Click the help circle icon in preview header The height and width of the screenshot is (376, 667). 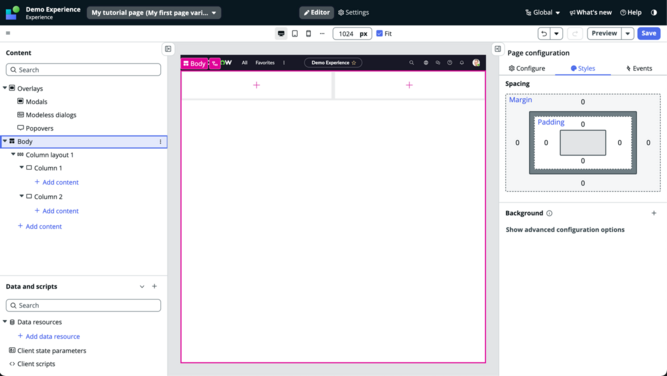coord(449,63)
